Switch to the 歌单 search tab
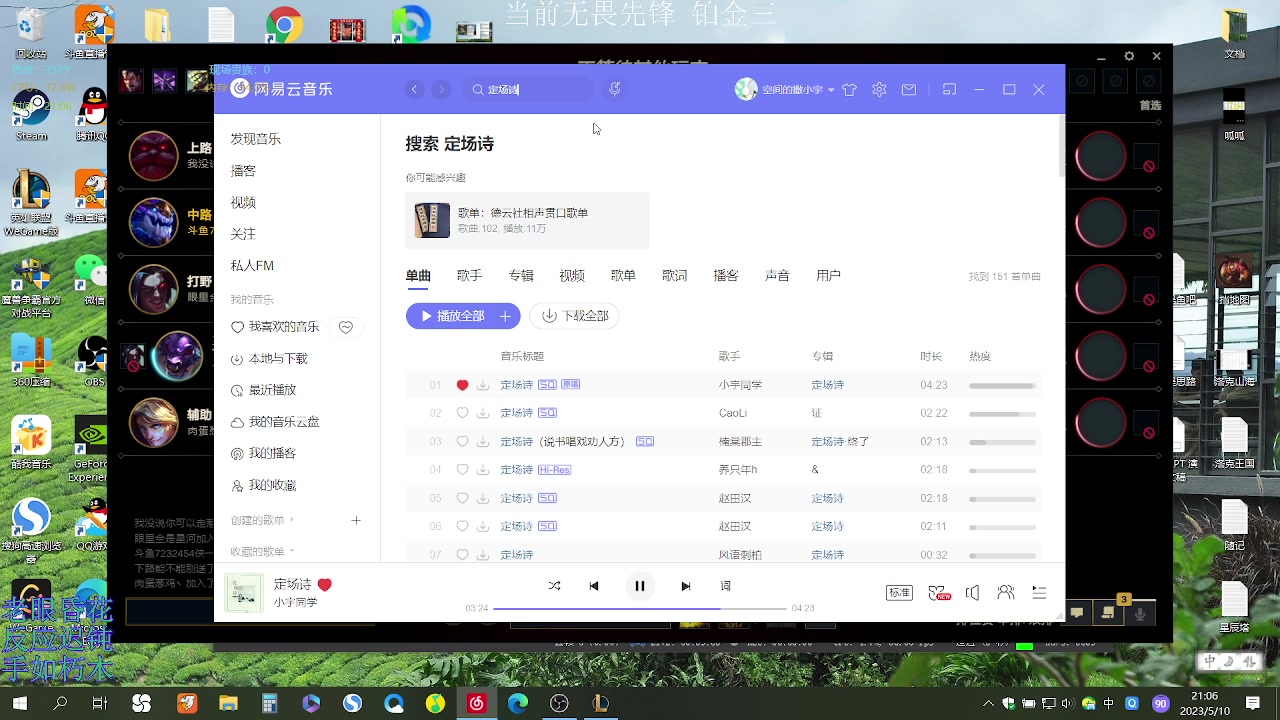 click(623, 276)
